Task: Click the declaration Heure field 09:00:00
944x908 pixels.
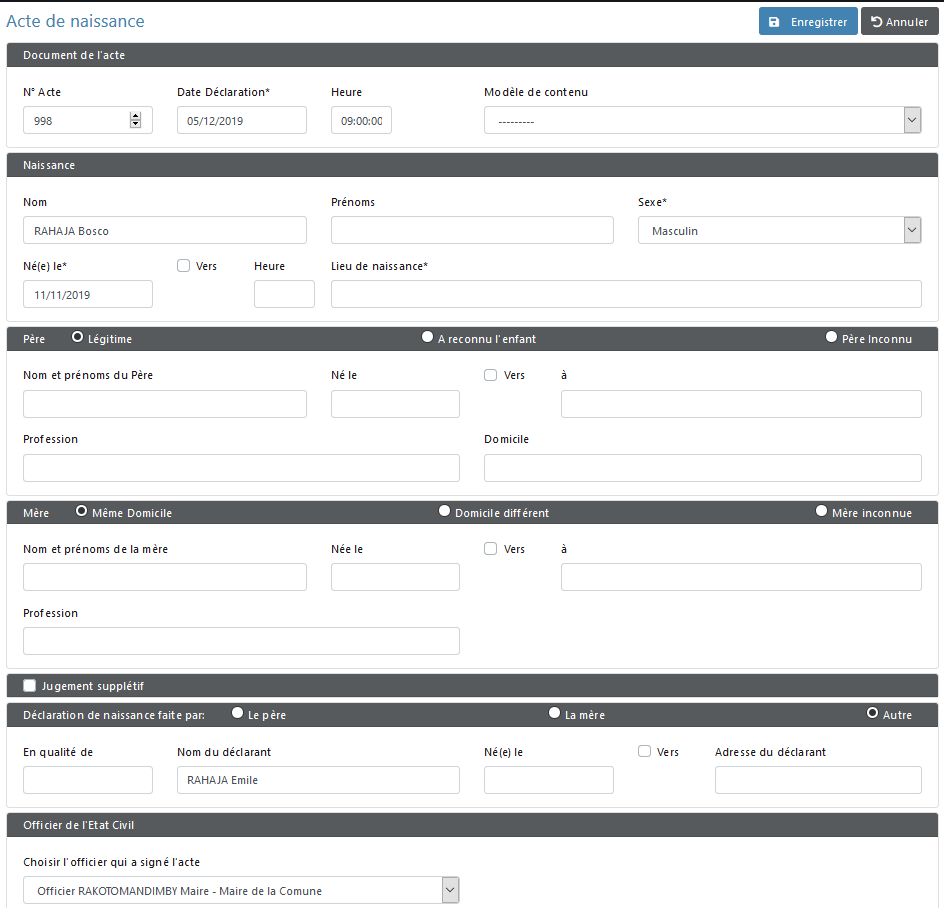Action: [361, 120]
